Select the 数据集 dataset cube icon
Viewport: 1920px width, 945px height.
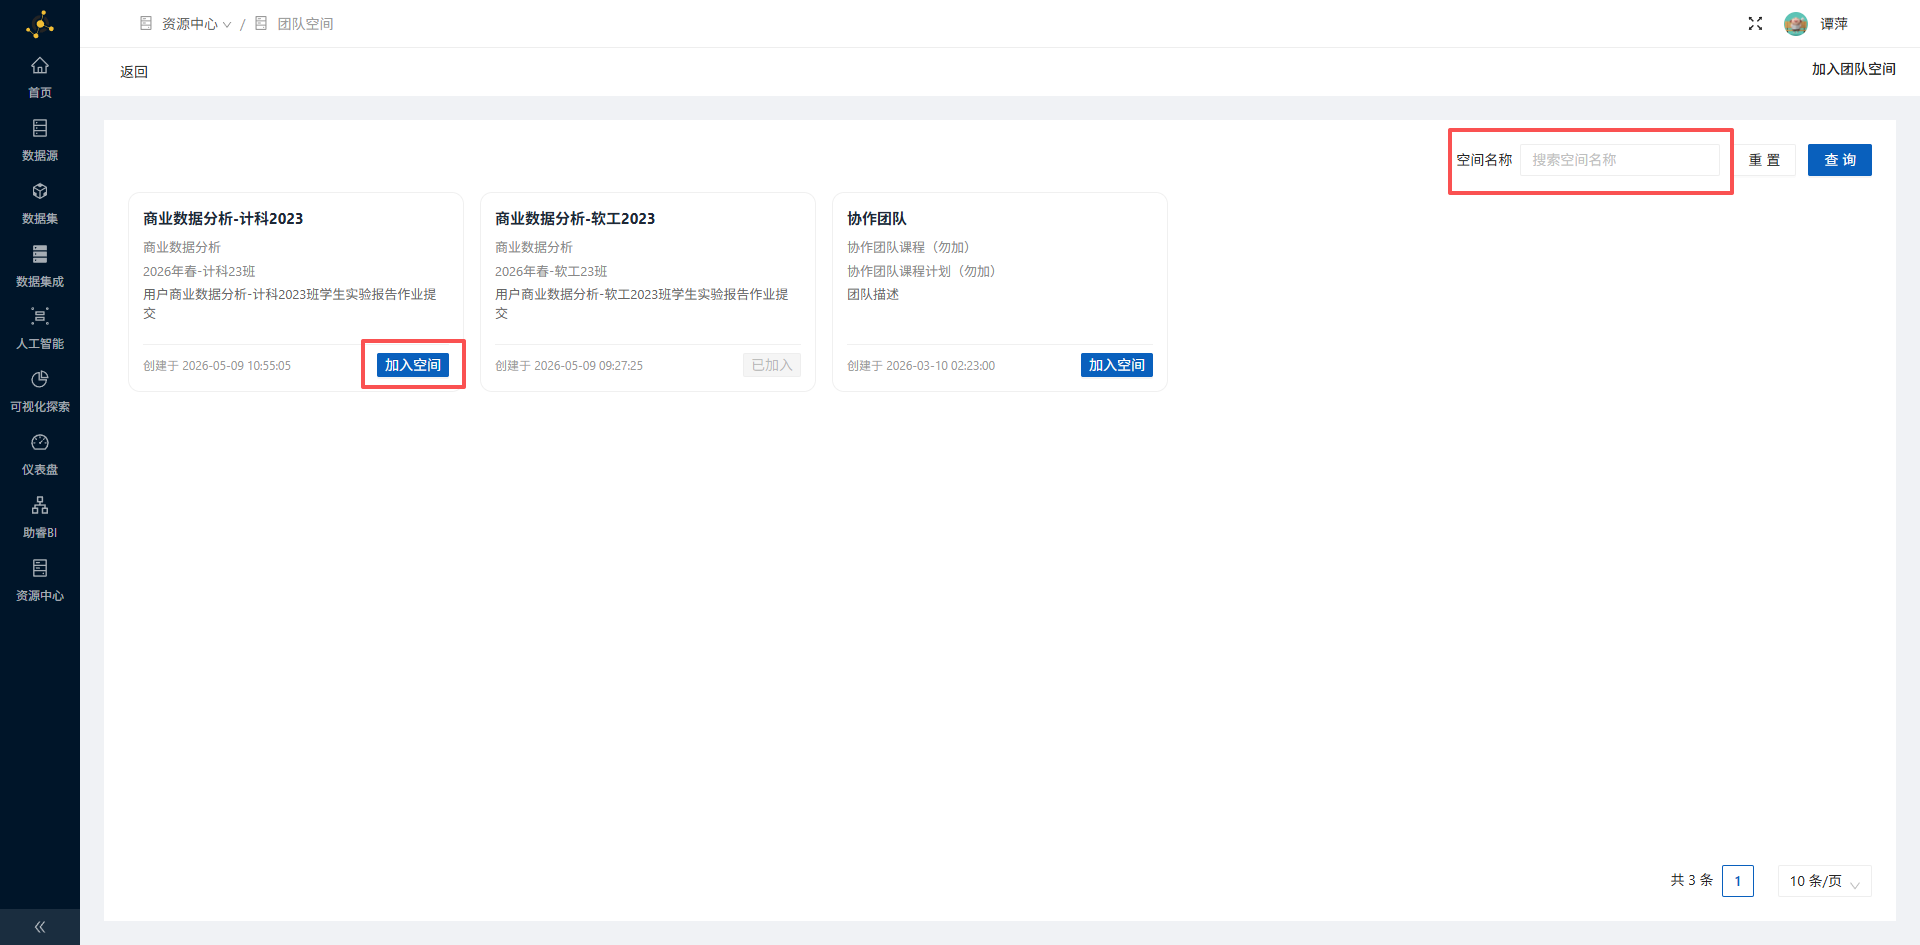pyautogui.click(x=40, y=191)
